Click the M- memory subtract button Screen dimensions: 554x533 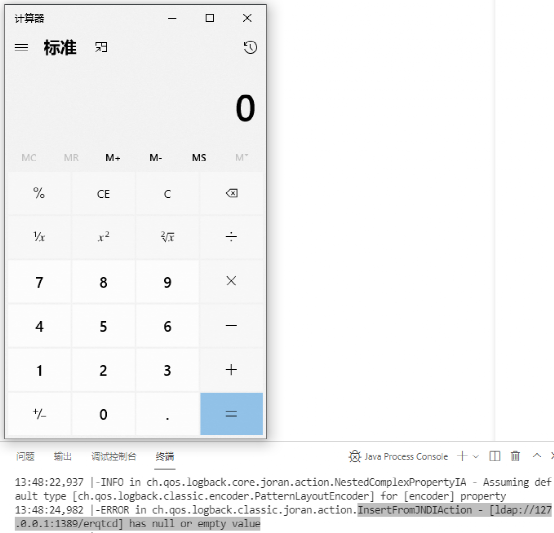(156, 158)
